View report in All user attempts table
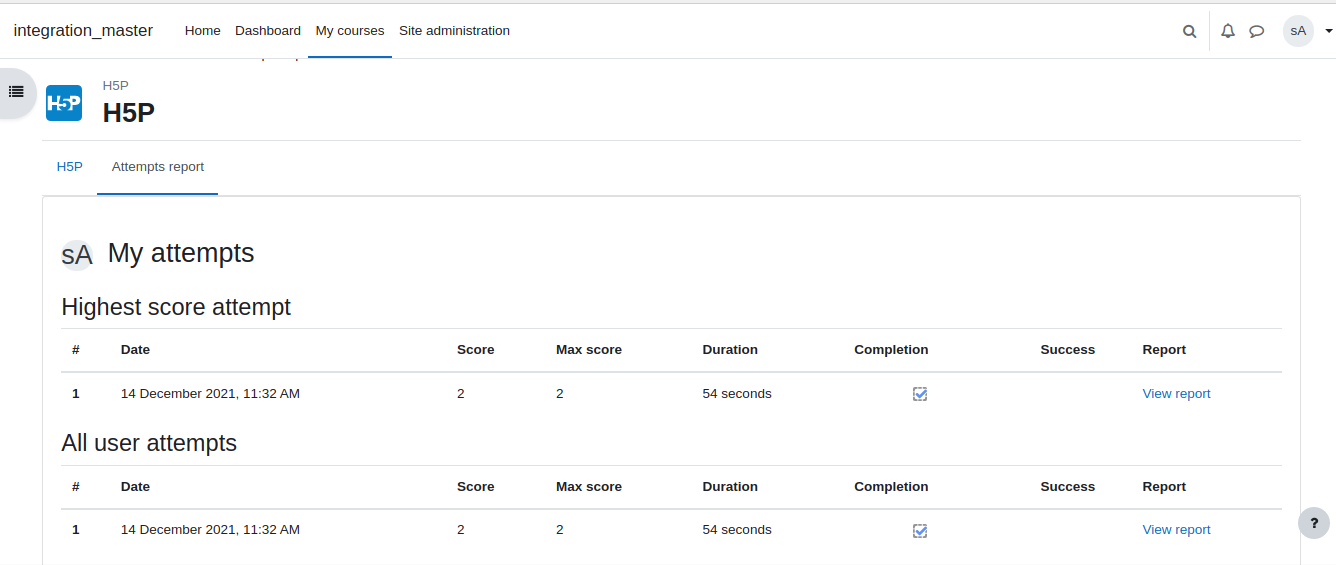The width and height of the screenshot is (1336, 565). tap(1176, 530)
